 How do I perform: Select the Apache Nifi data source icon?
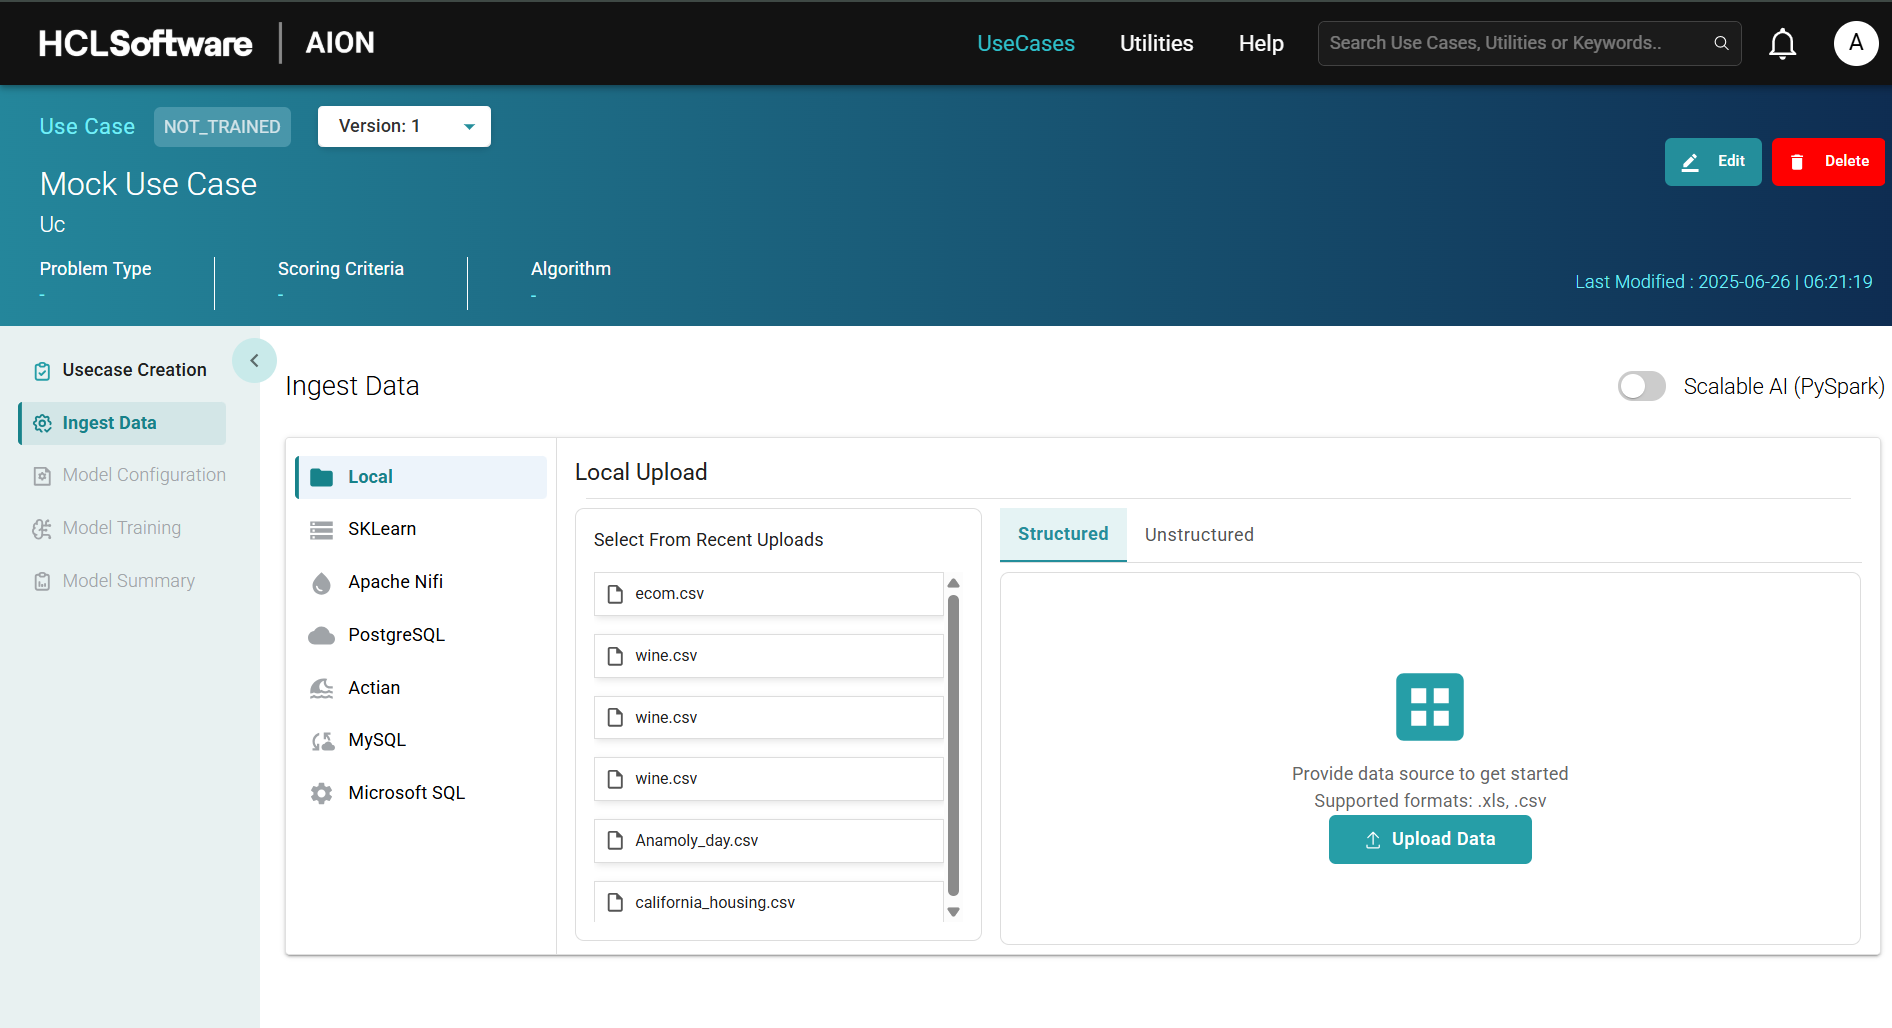[321, 583]
